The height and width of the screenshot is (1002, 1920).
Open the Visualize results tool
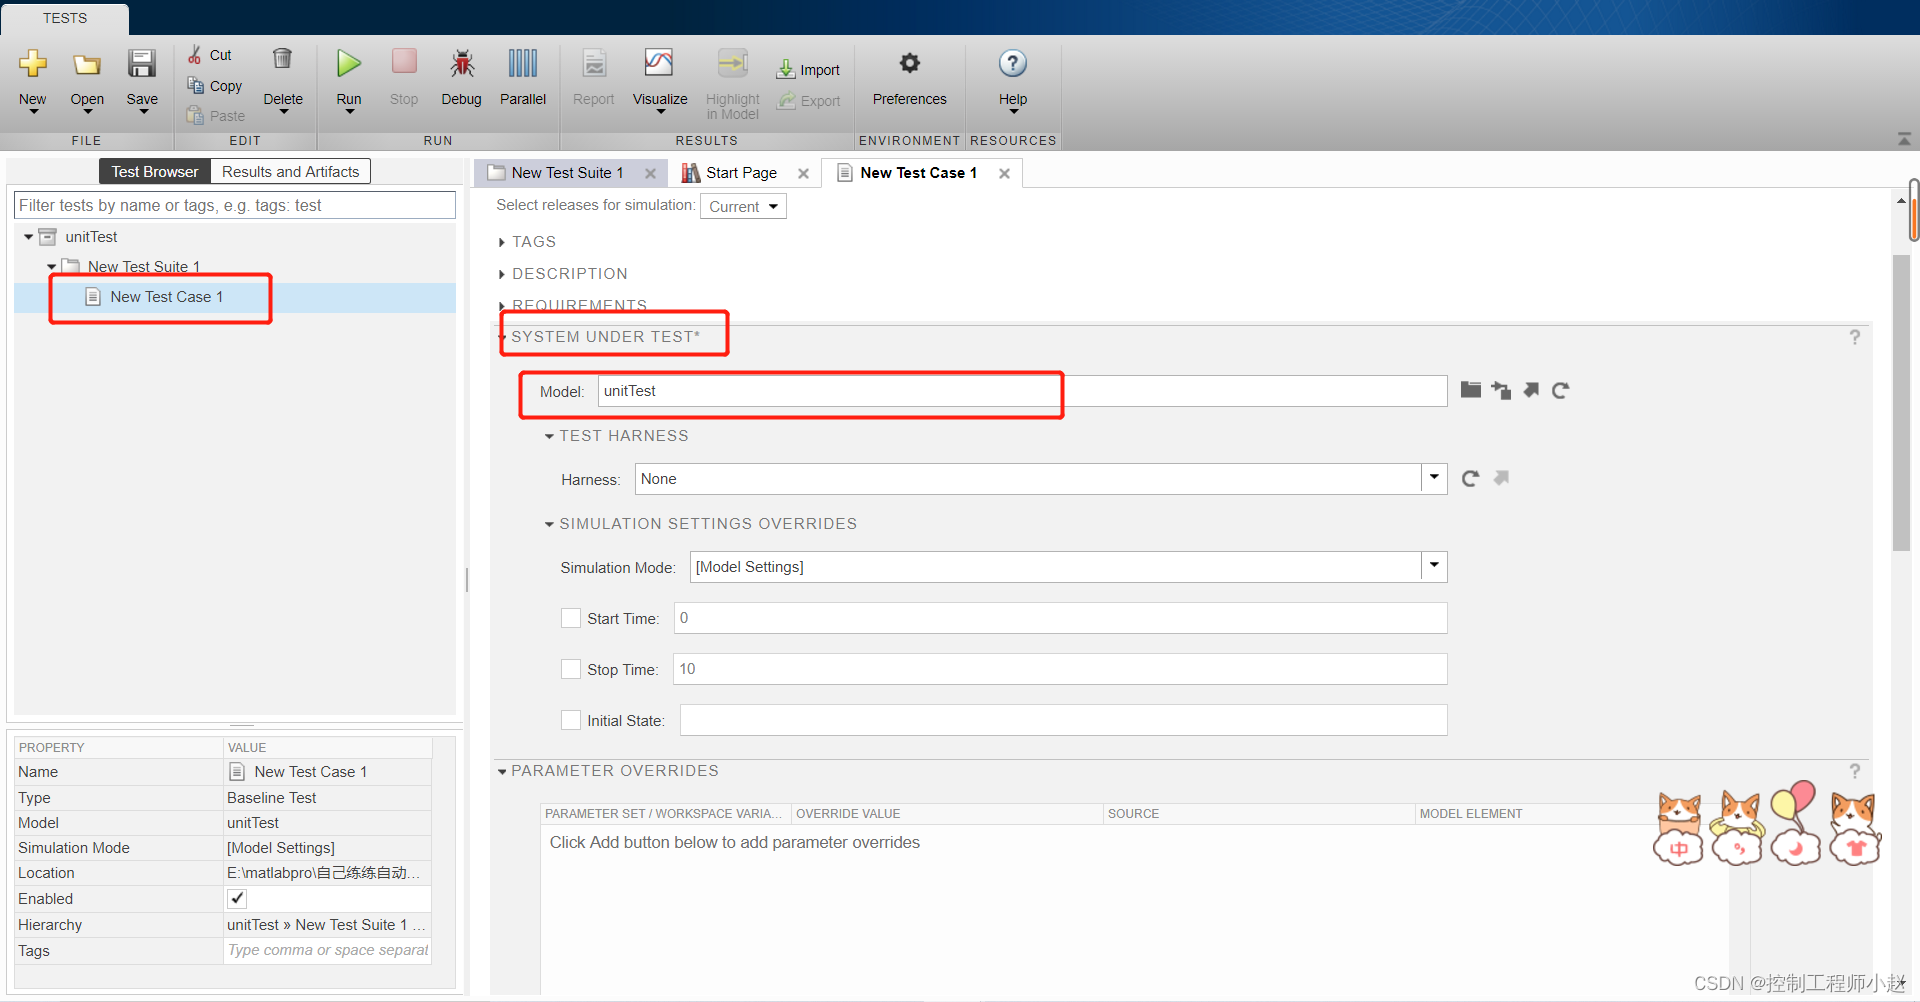click(x=659, y=64)
